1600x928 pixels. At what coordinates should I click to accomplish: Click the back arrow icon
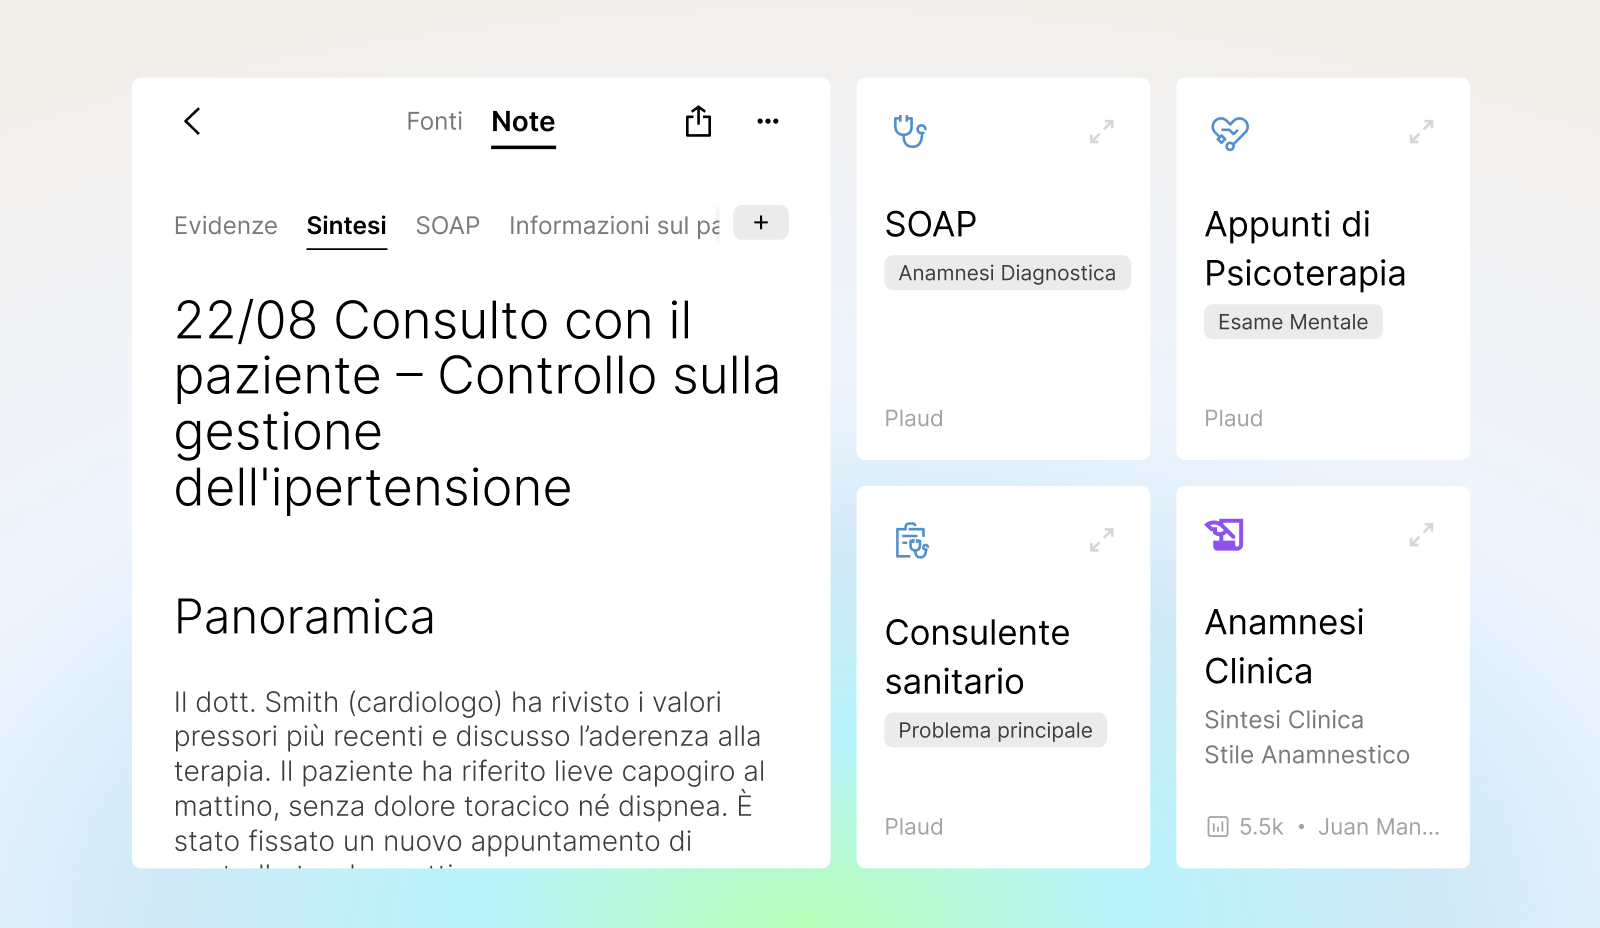coord(193,121)
